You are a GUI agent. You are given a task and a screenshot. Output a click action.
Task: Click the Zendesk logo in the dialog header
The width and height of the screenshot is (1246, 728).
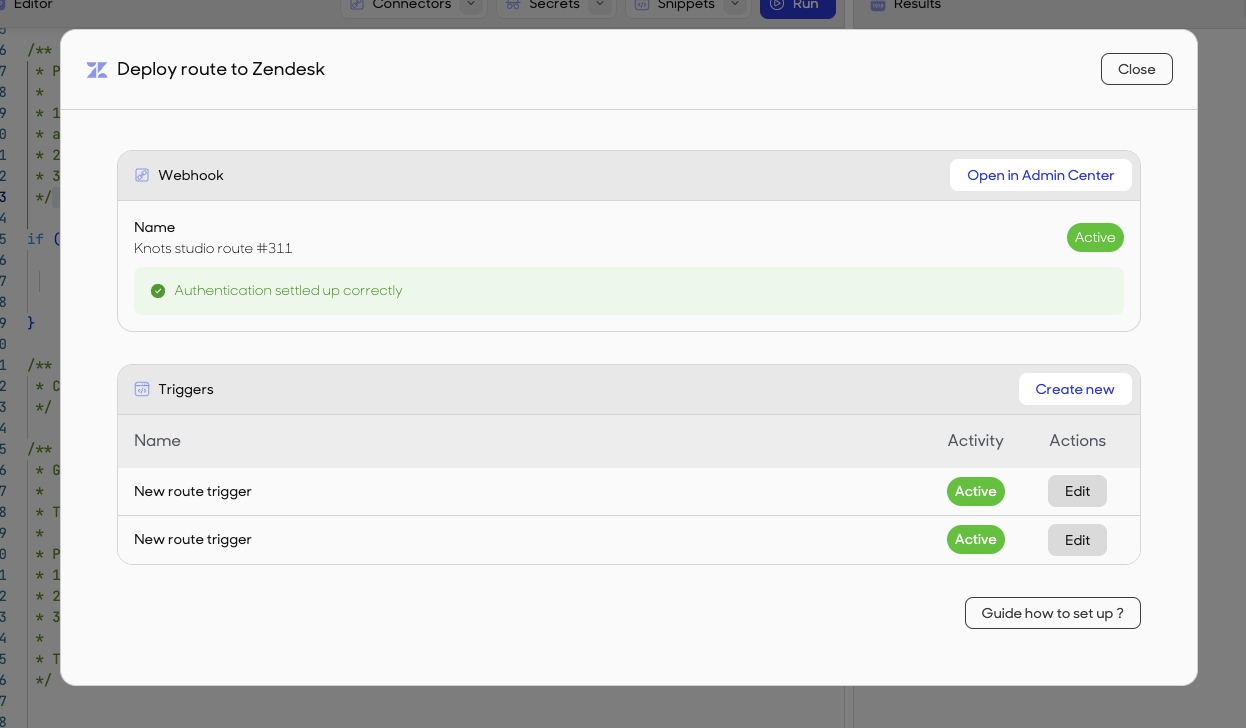pyautogui.click(x=97, y=70)
